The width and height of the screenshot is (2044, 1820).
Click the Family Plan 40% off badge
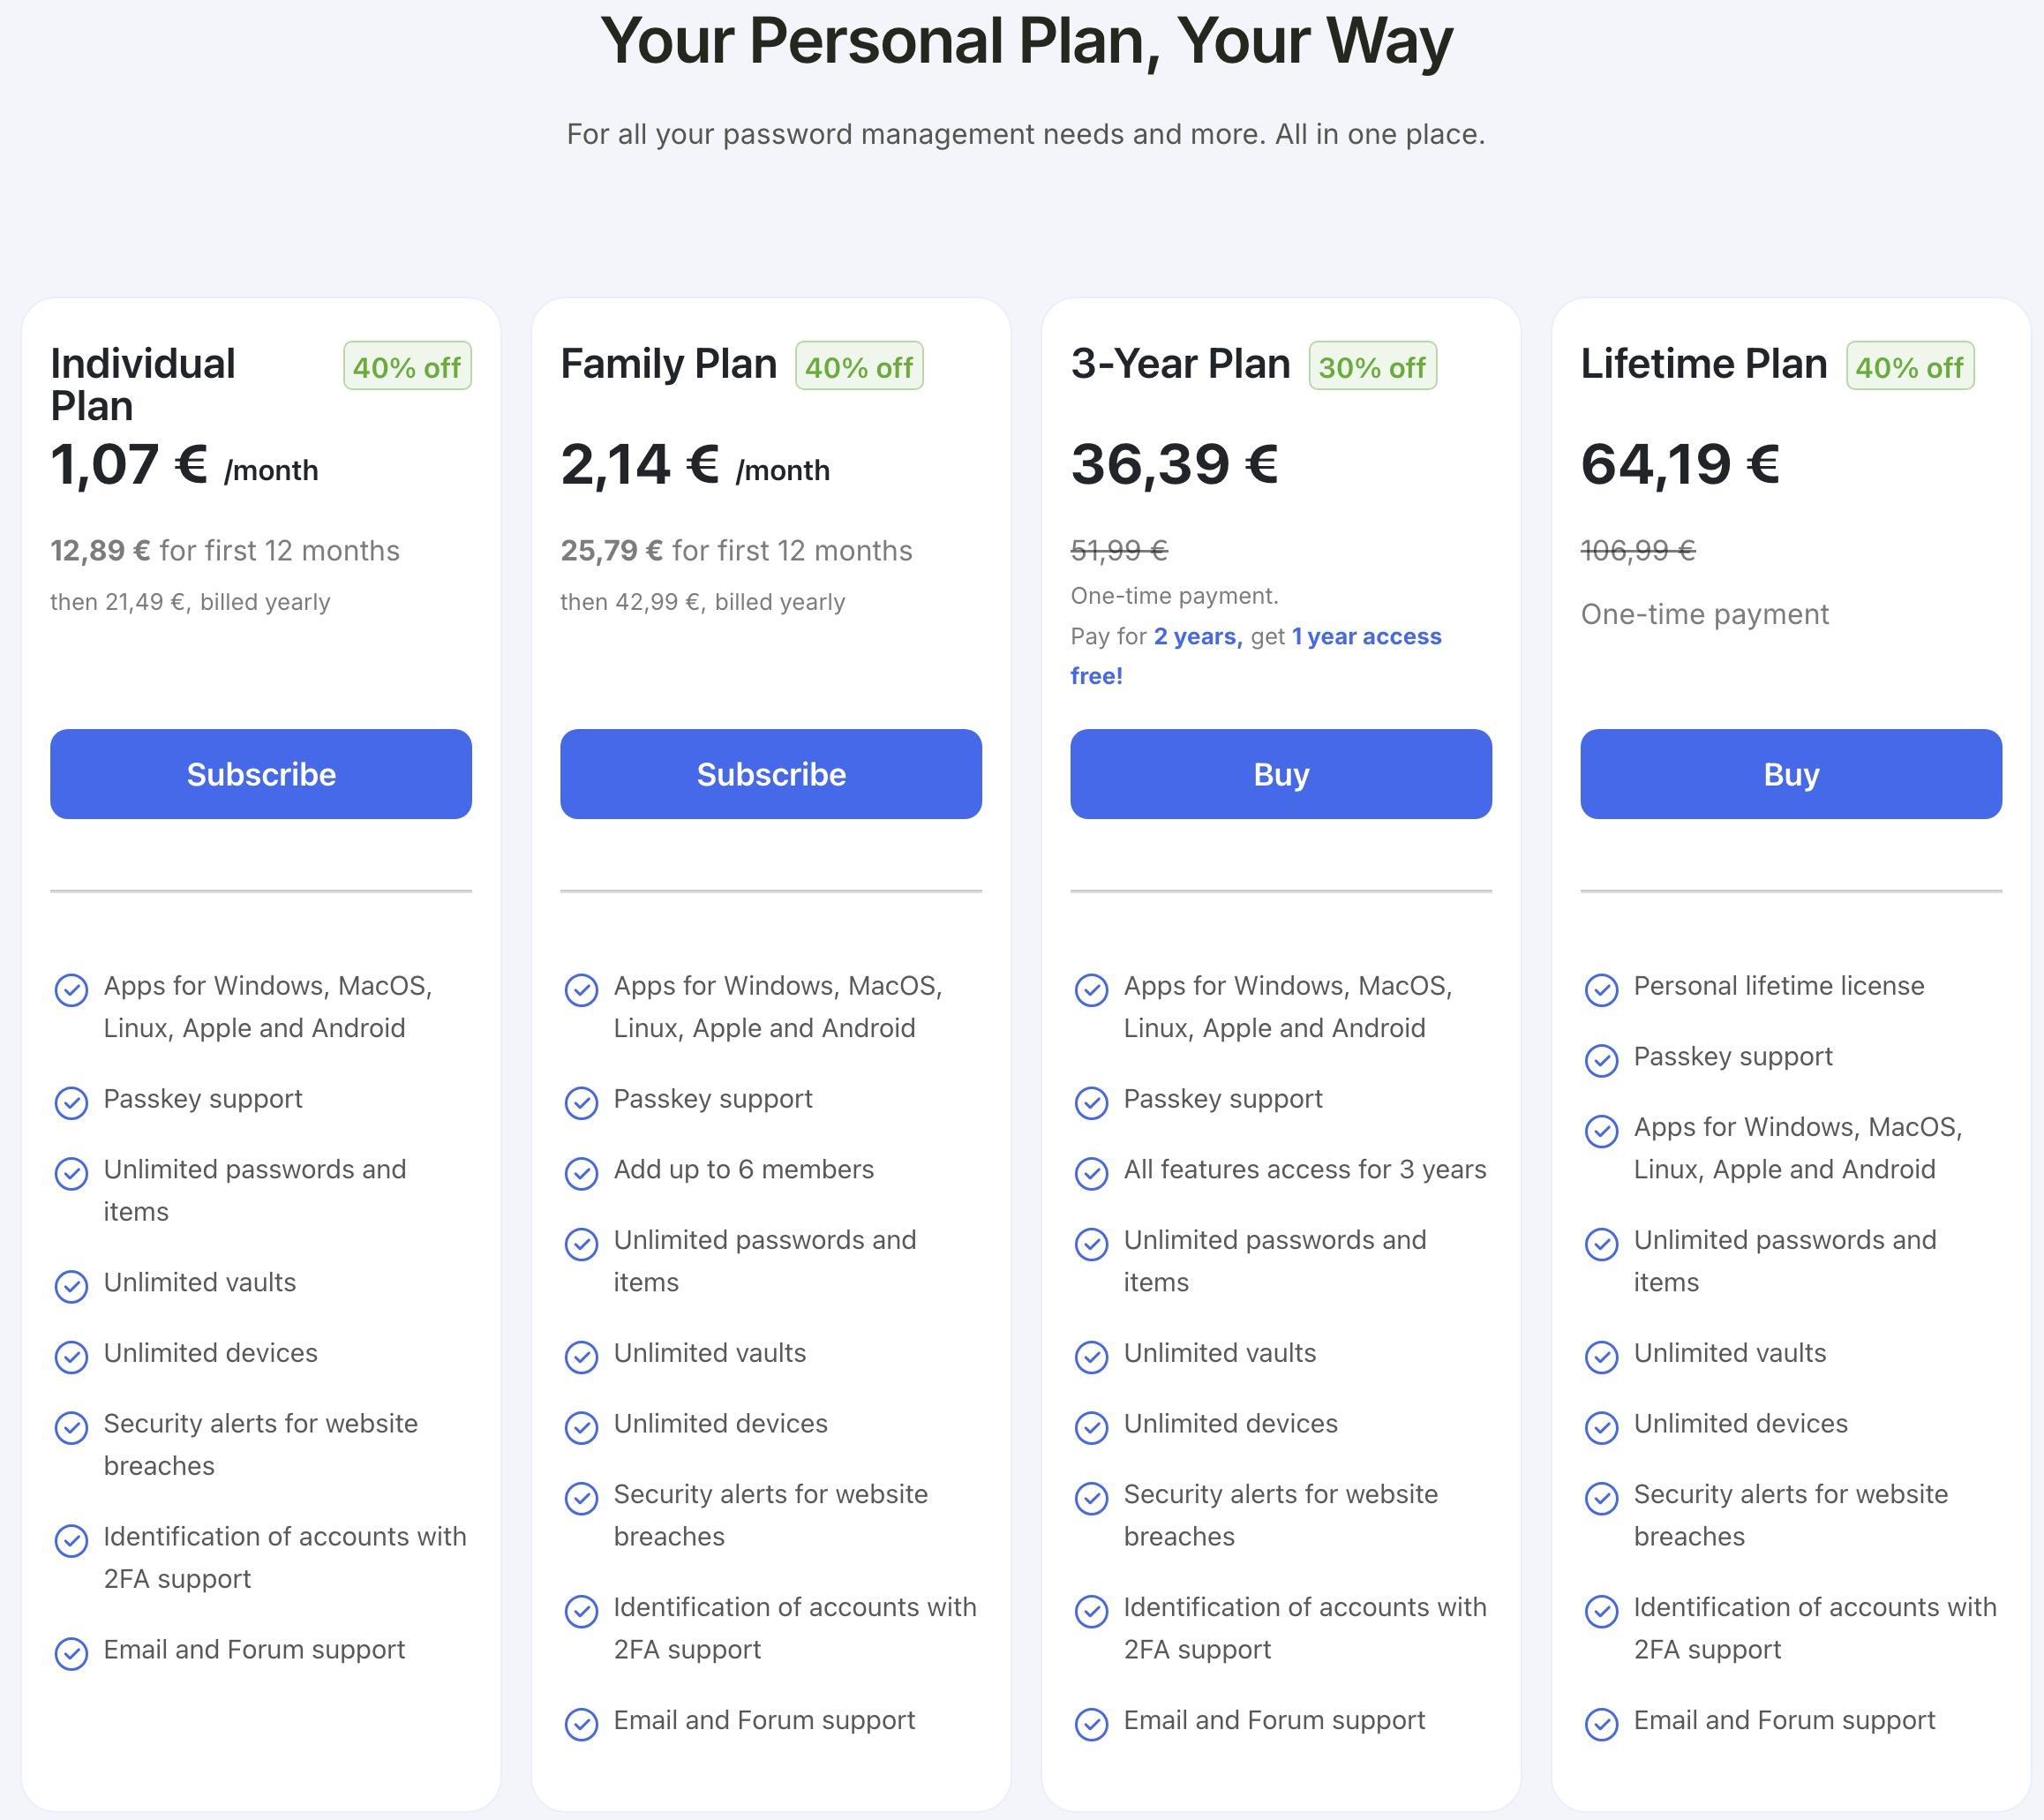click(x=859, y=367)
